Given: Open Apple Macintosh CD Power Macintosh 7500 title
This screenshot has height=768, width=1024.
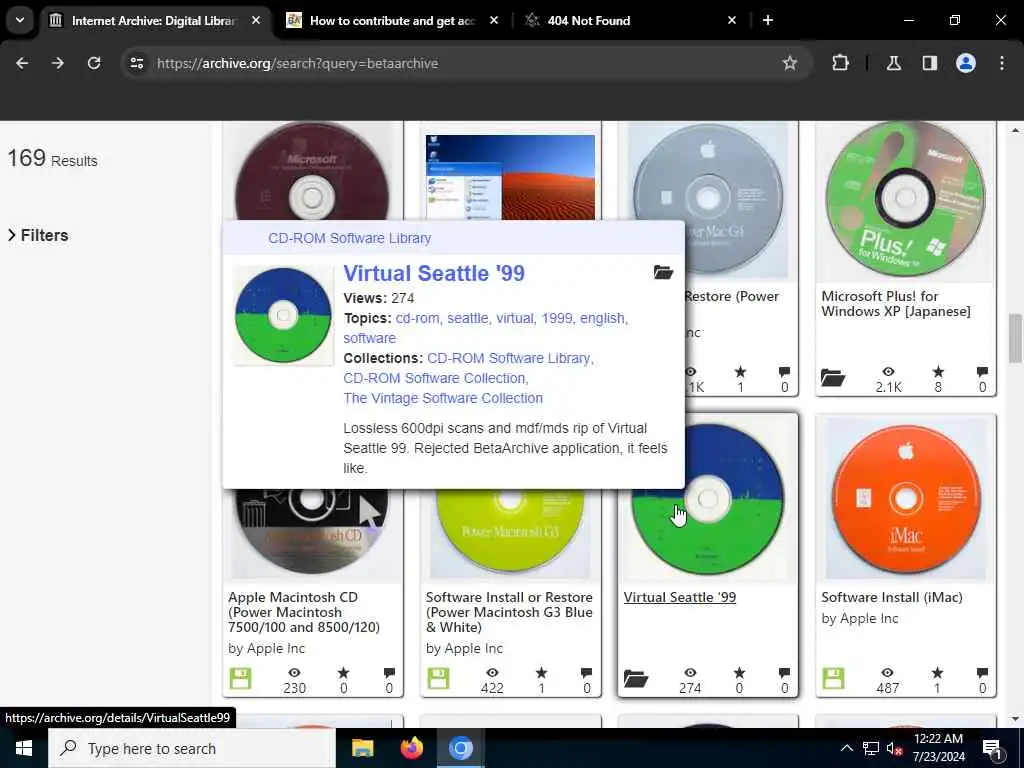Looking at the screenshot, I should [x=304, y=612].
